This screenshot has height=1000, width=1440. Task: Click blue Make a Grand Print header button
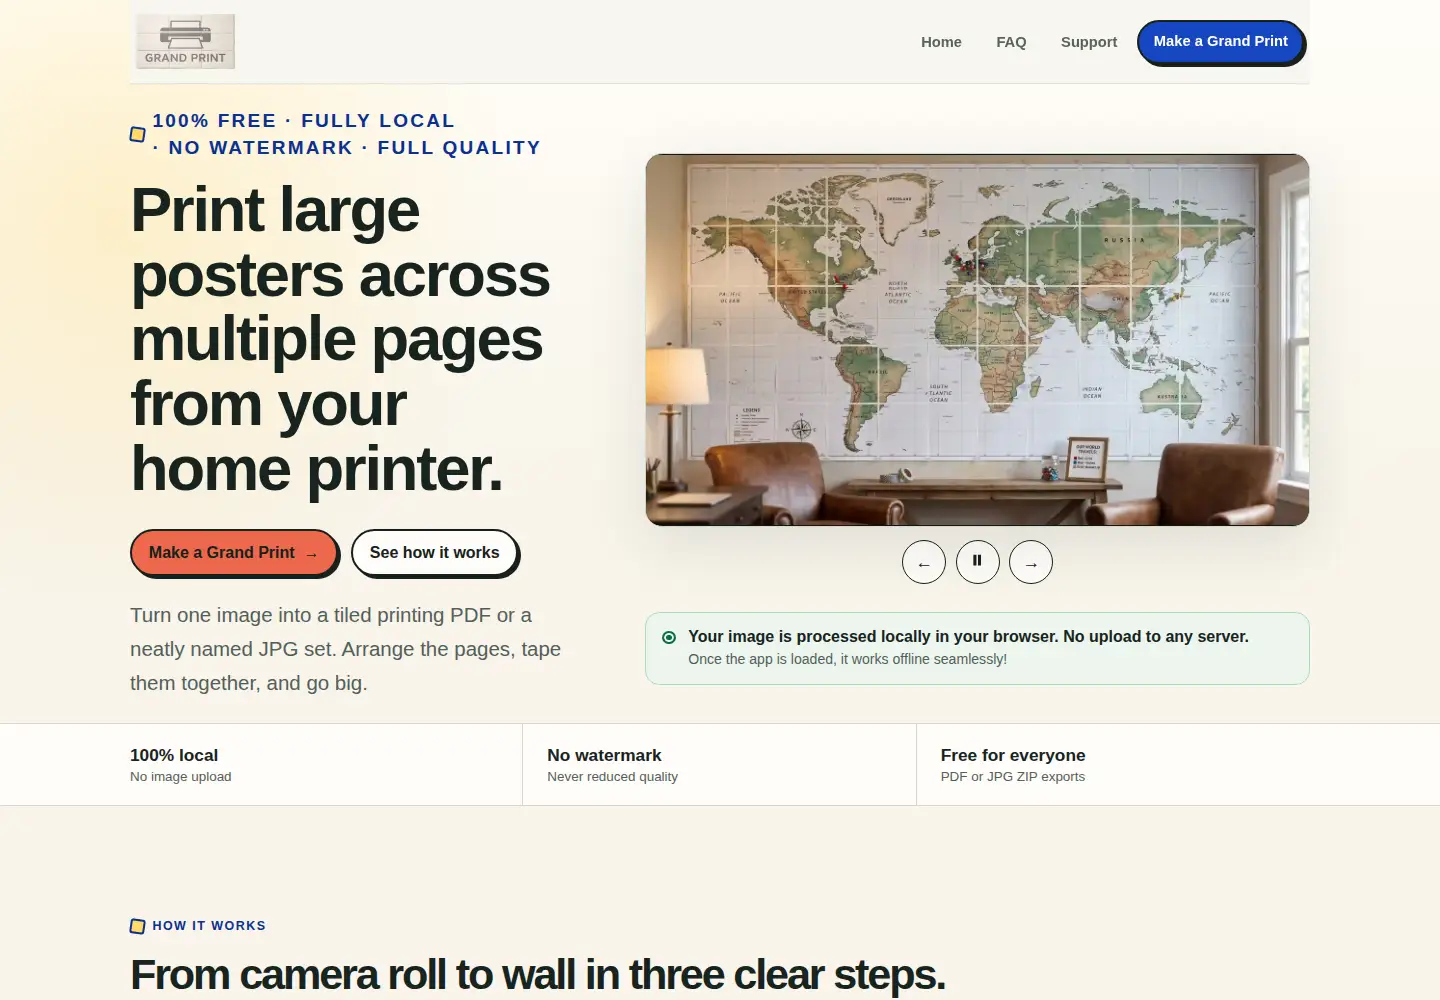click(1221, 42)
